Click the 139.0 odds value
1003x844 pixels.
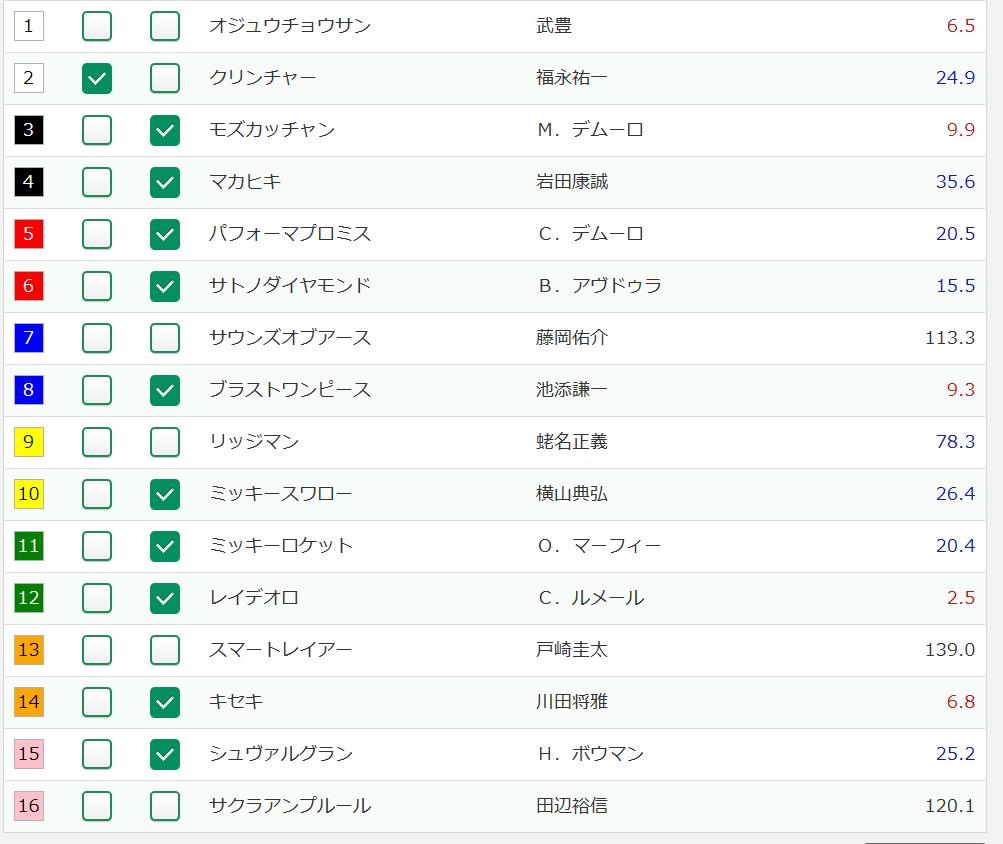950,650
